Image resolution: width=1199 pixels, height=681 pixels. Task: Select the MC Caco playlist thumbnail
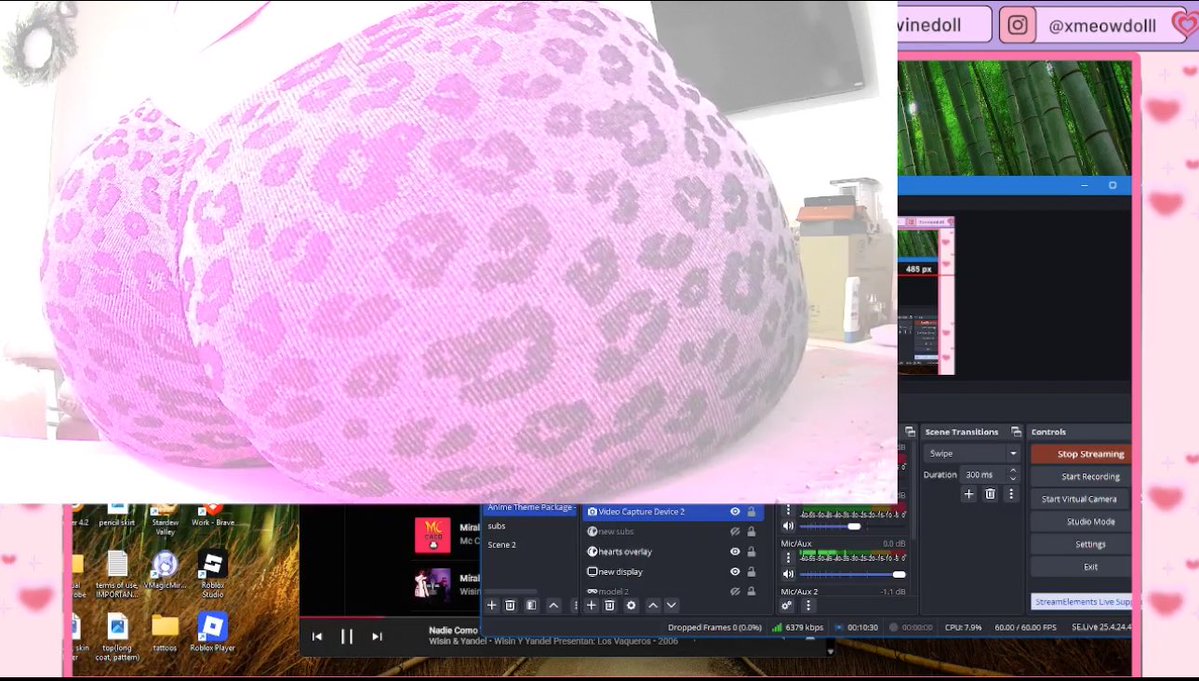[x=433, y=535]
